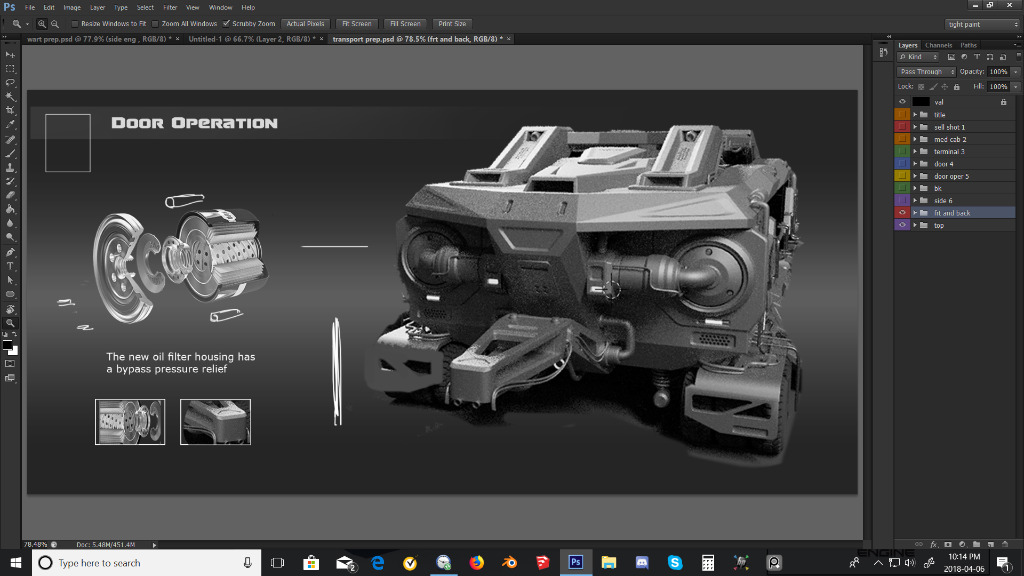This screenshot has width=1024, height=576.
Task: Switch to the Channels tab
Action: pyautogui.click(x=938, y=45)
